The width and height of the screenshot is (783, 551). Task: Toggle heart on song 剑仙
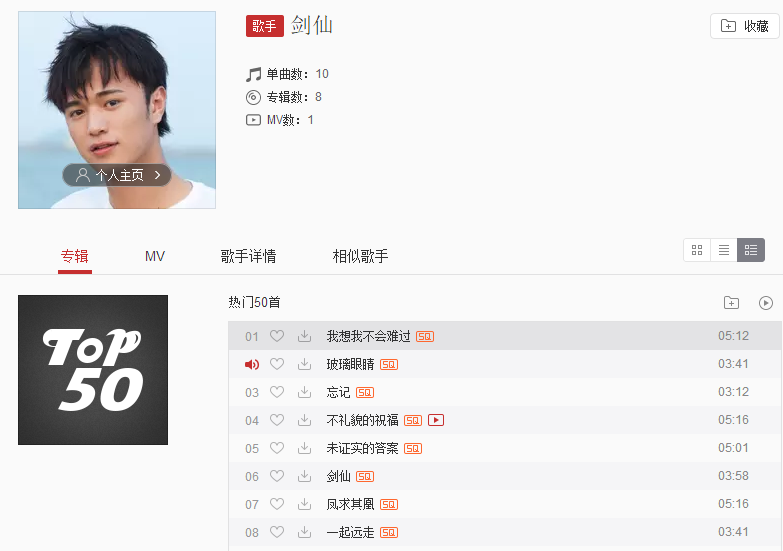(277, 476)
